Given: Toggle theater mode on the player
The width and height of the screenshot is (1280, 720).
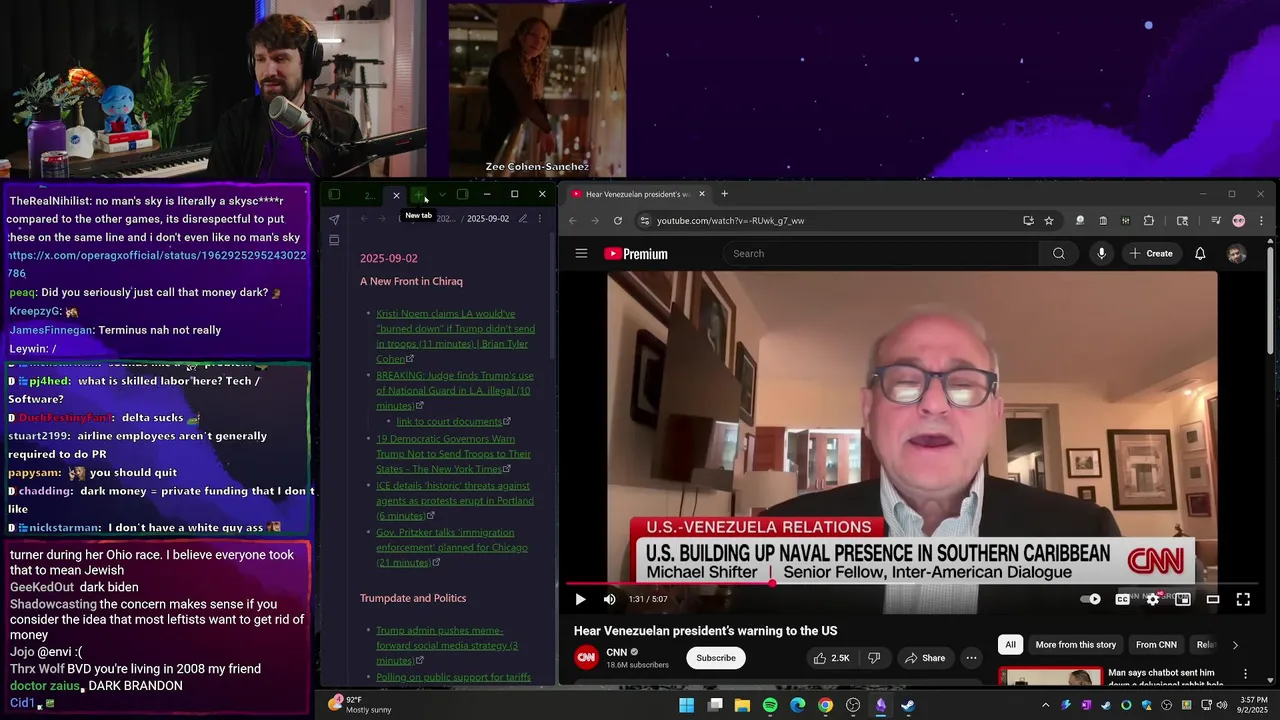Looking at the screenshot, I should point(1213,599).
